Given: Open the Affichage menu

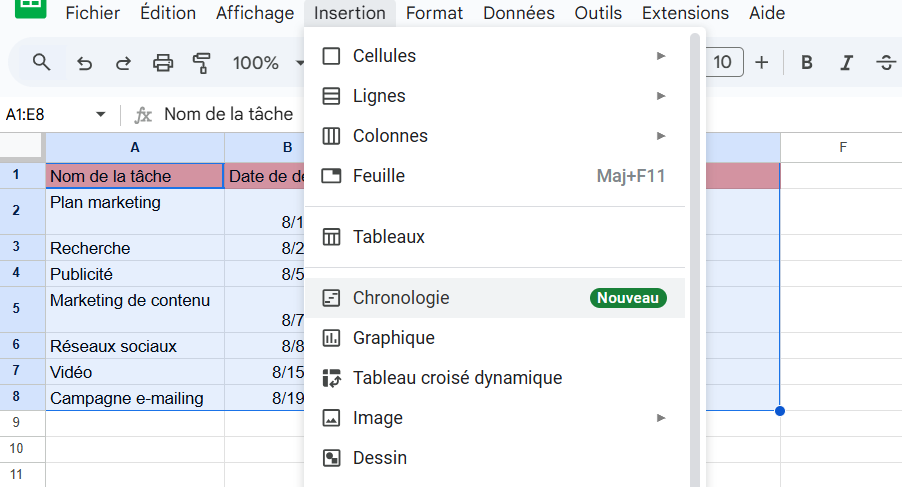Looking at the screenshot, I should [255, 13].
